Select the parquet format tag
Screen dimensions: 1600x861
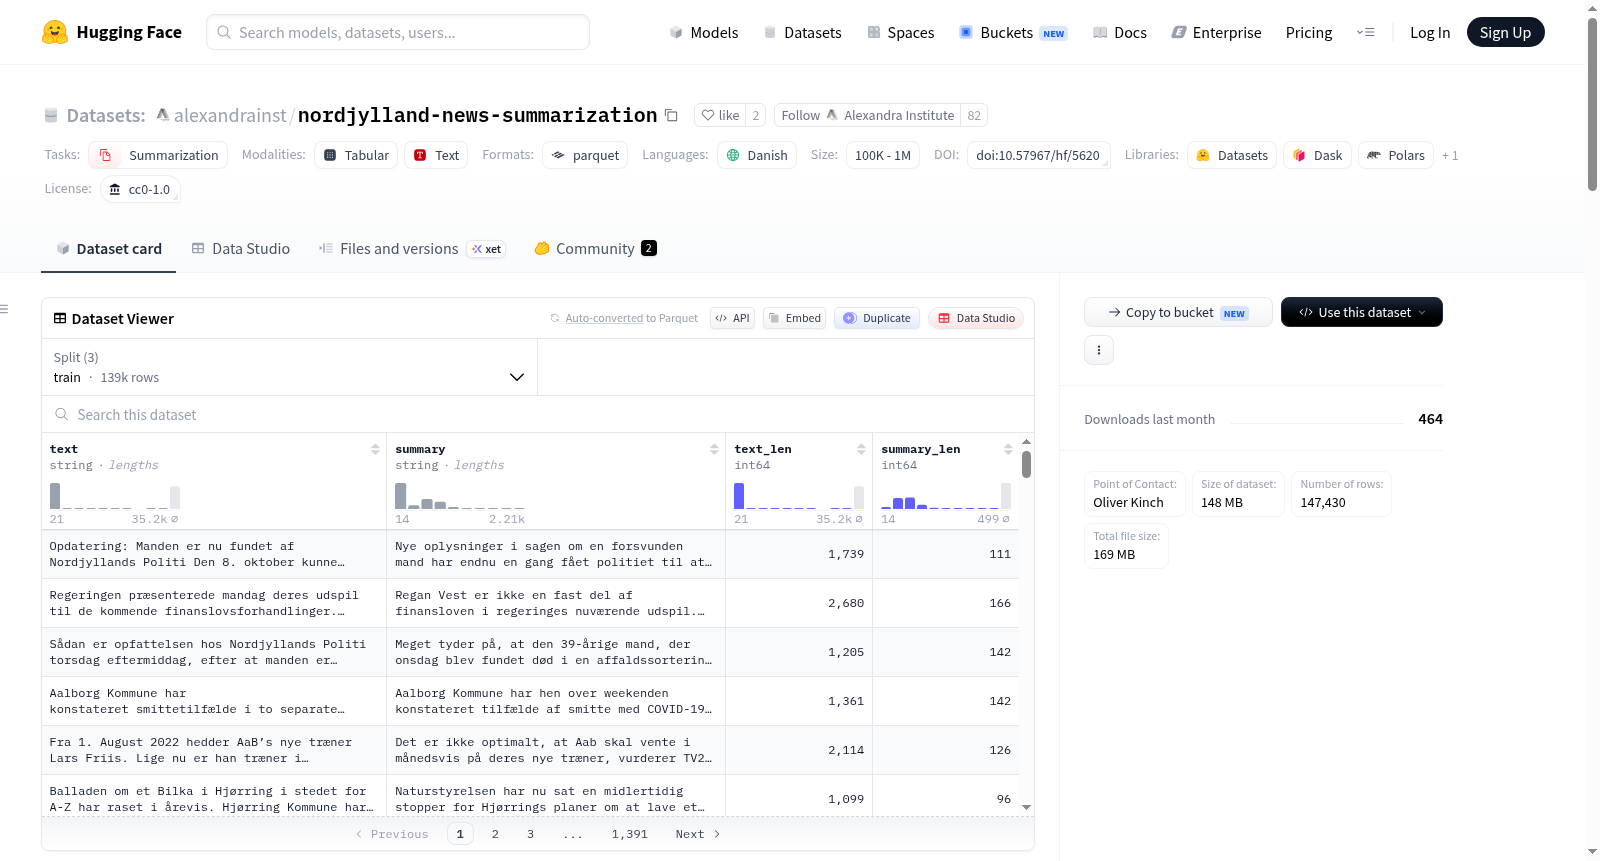click(x=585, y=155)
